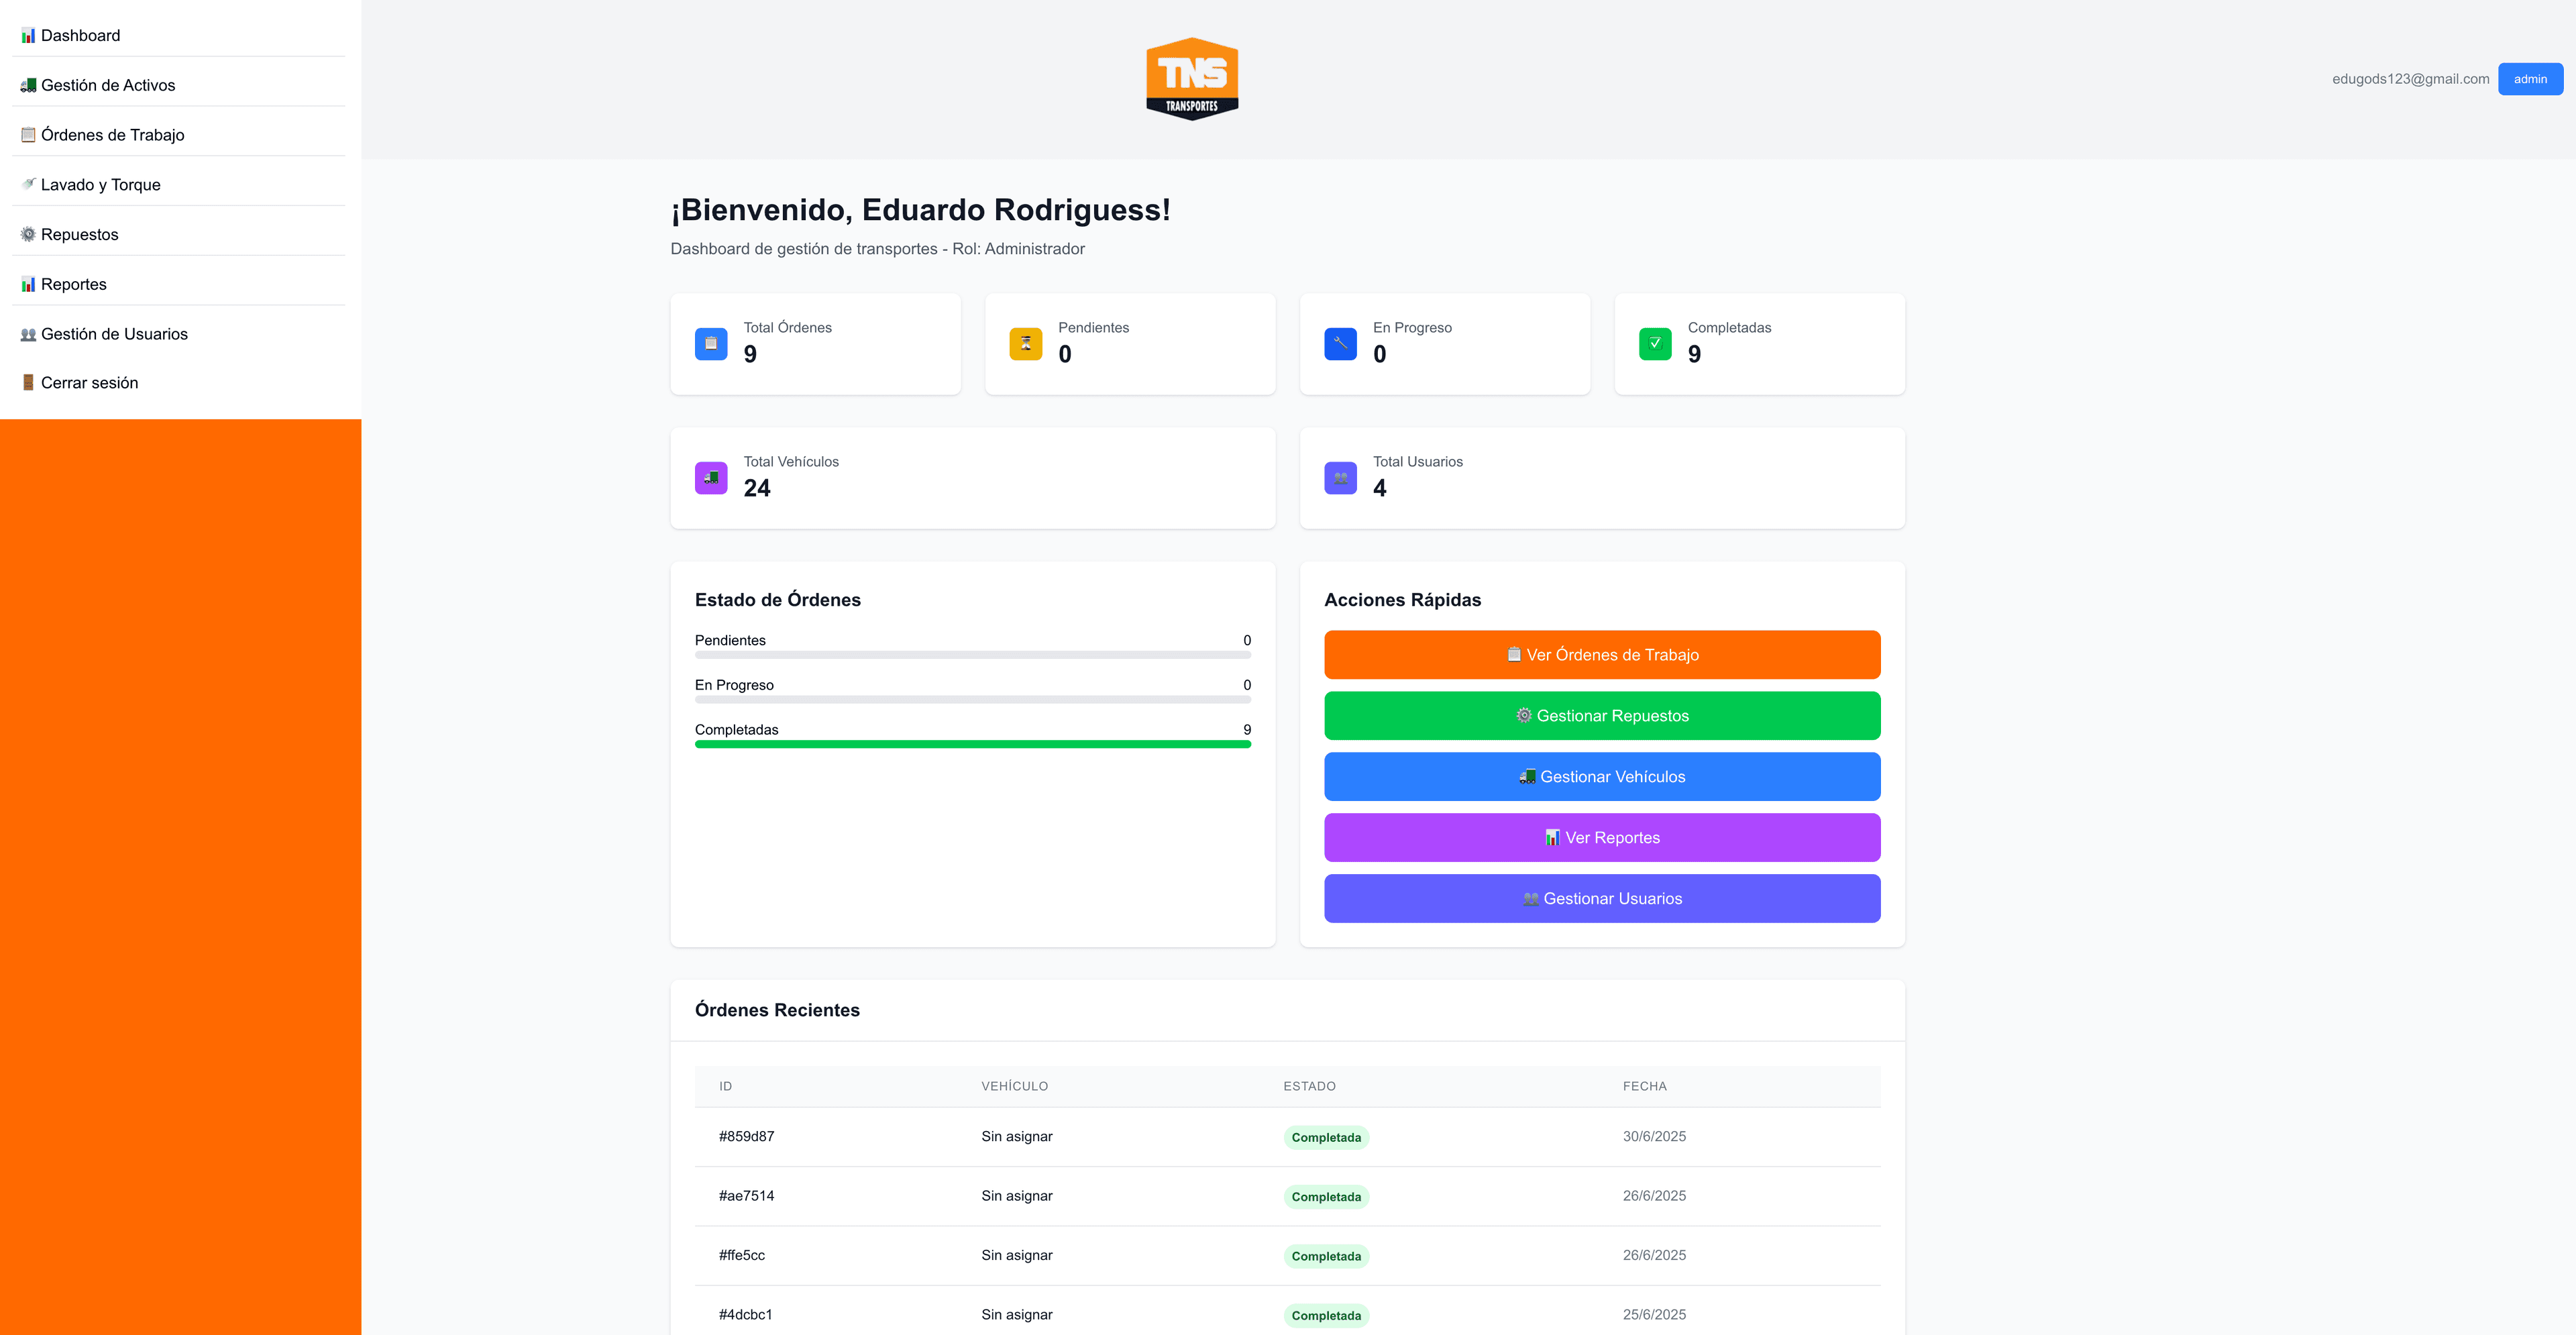Click the Completada status badge for #859d87
The image size is (2576, 1335).
click(x=1325, y=1137)
